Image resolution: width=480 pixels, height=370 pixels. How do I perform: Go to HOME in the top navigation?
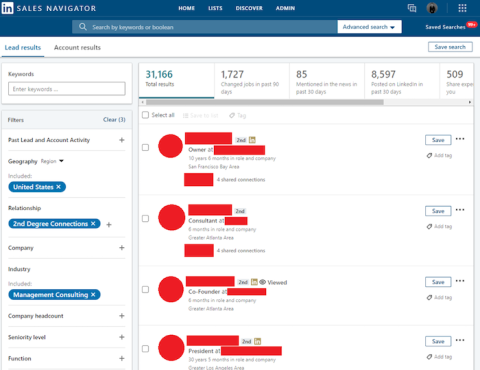186,8
